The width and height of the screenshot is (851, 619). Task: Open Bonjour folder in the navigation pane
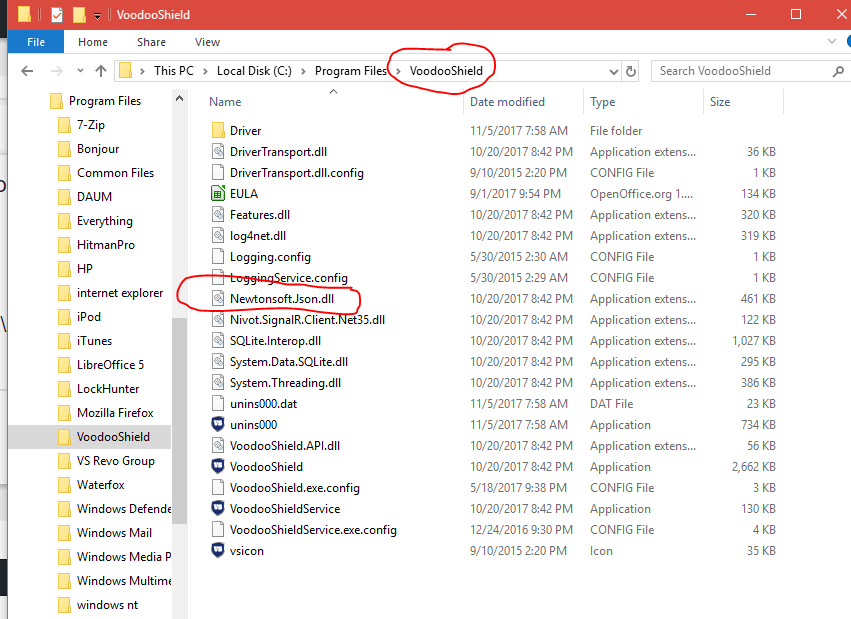tap(98, 149)
